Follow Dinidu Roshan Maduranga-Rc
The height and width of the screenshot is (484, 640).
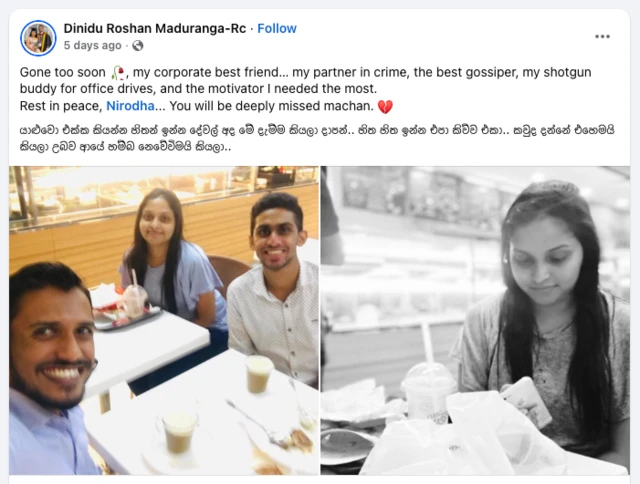(277, 29)
